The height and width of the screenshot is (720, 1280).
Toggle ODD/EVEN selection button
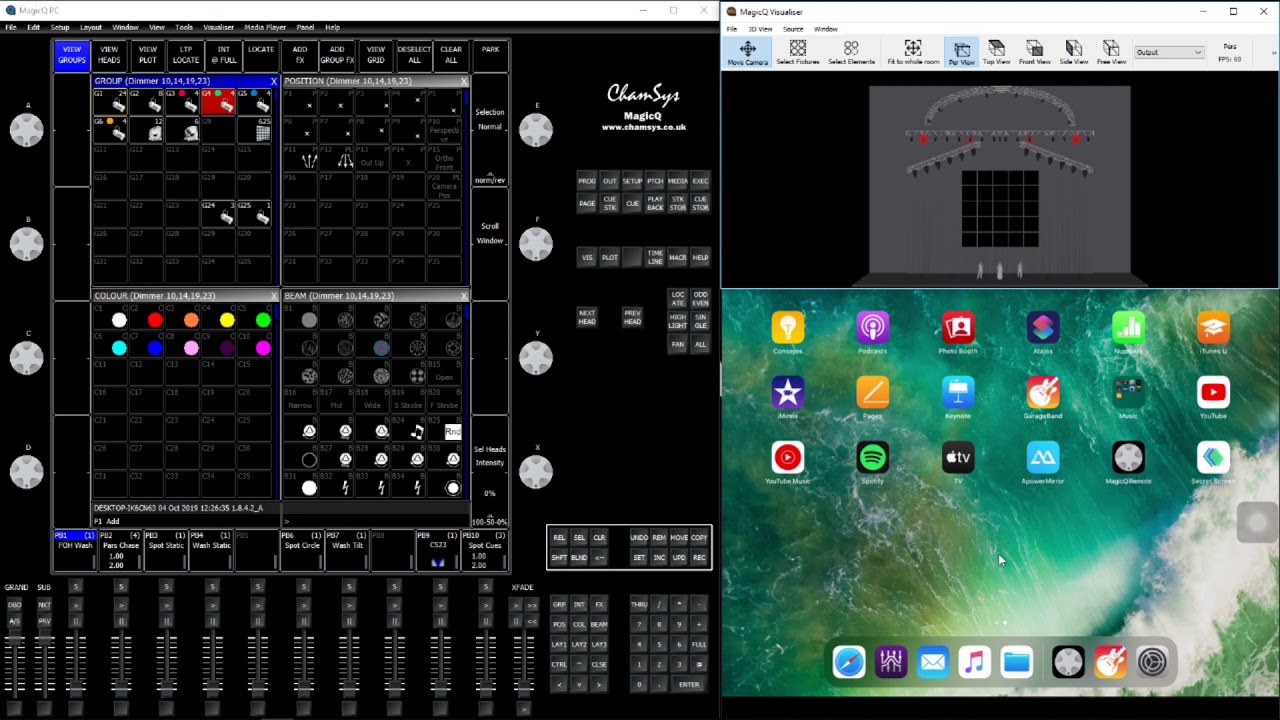(701, 298)
